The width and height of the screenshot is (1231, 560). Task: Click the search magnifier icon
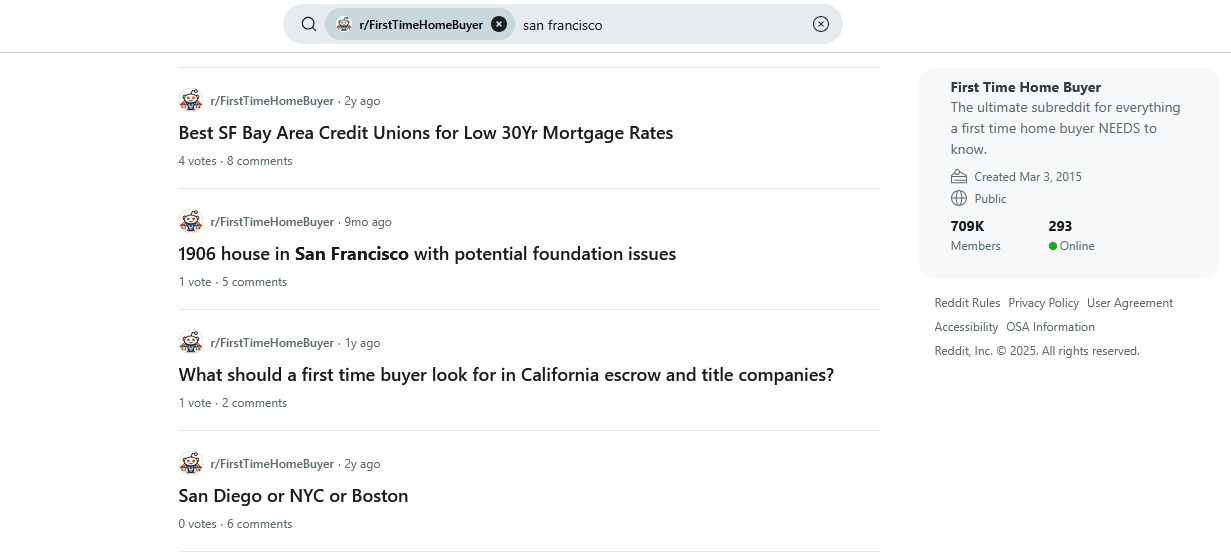tap(309, 24)
